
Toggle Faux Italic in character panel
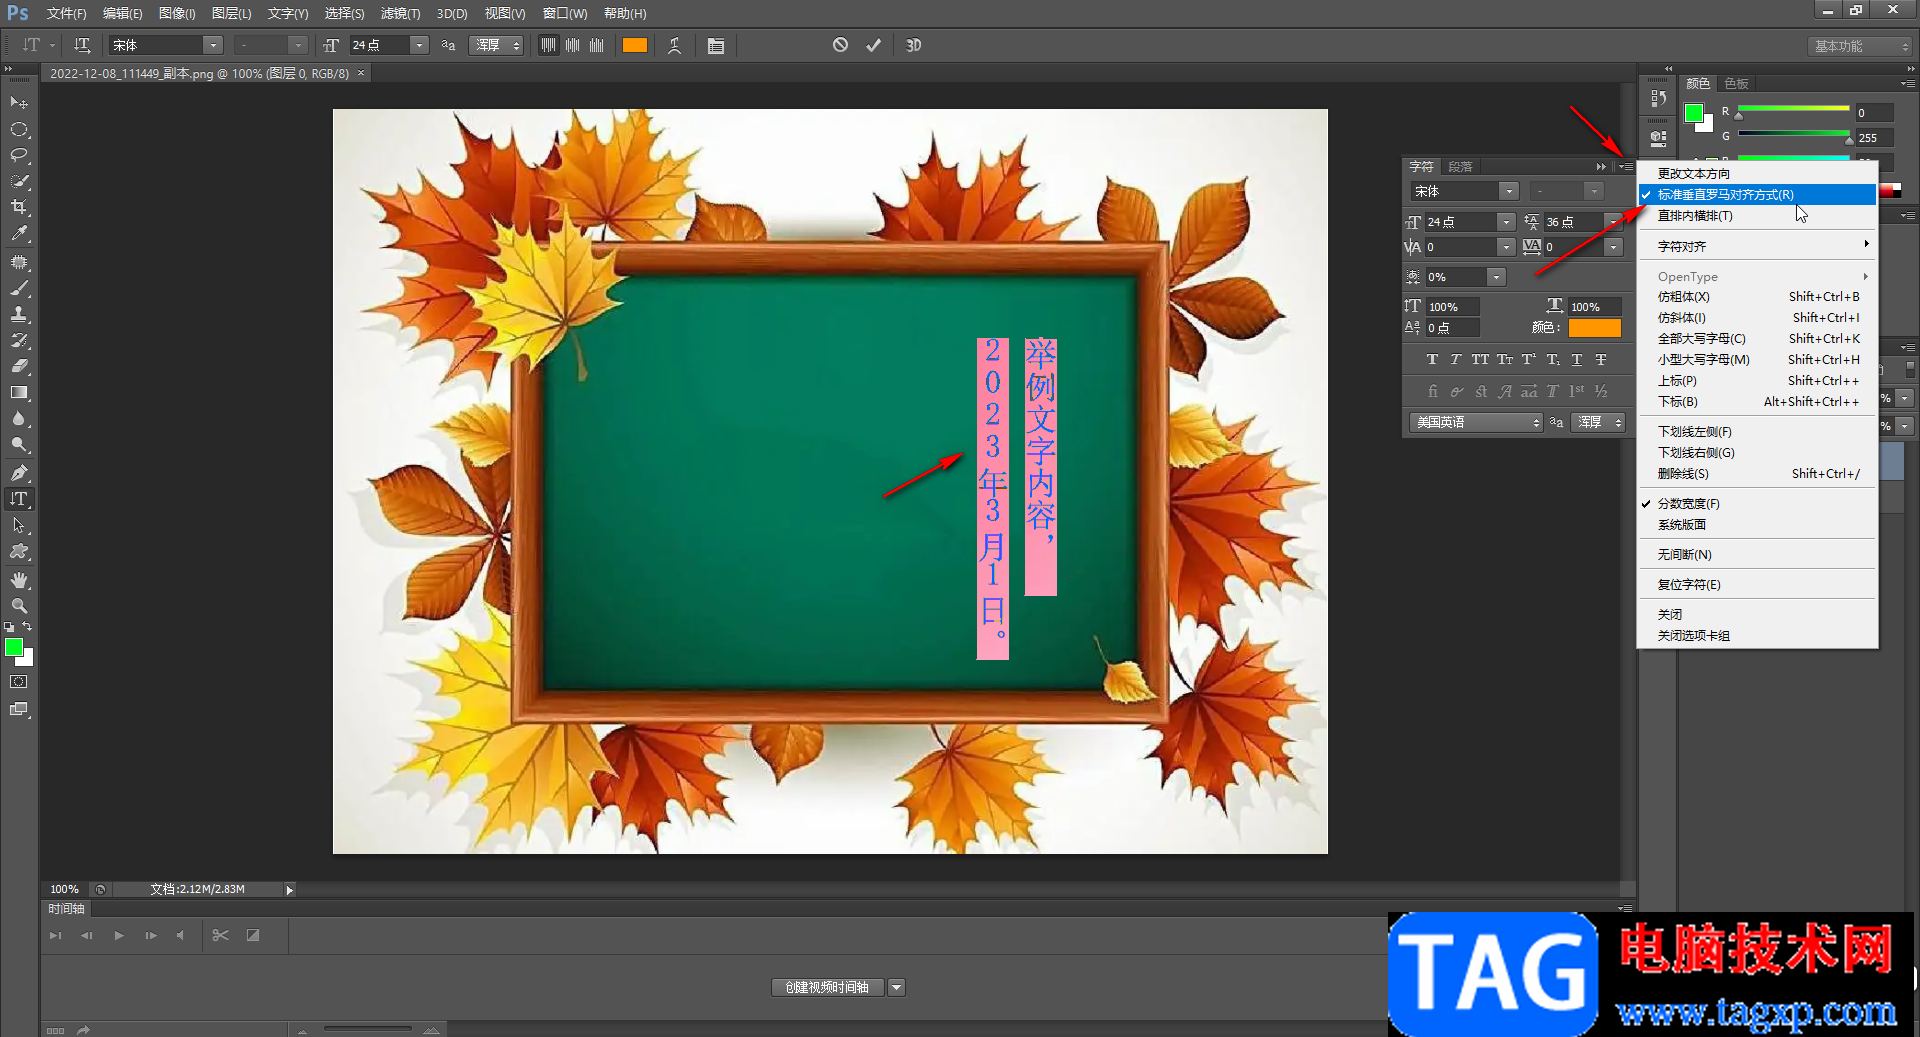[x=1456, y=360]
